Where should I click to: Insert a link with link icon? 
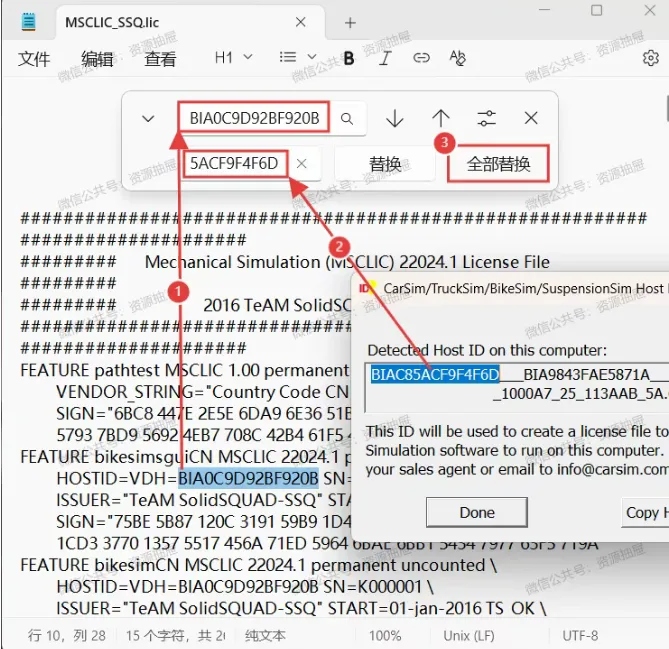(421, 58)
